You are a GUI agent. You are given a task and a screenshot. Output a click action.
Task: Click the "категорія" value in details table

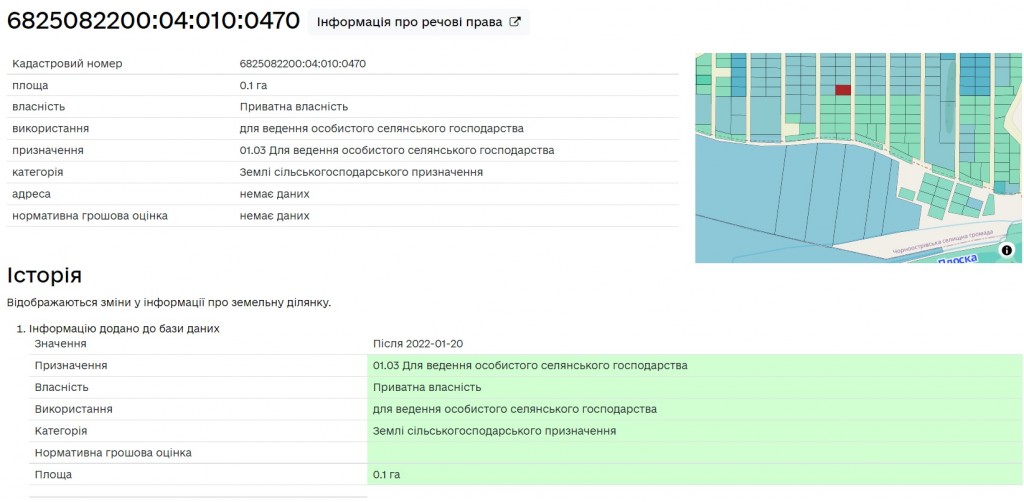(361, 173)
